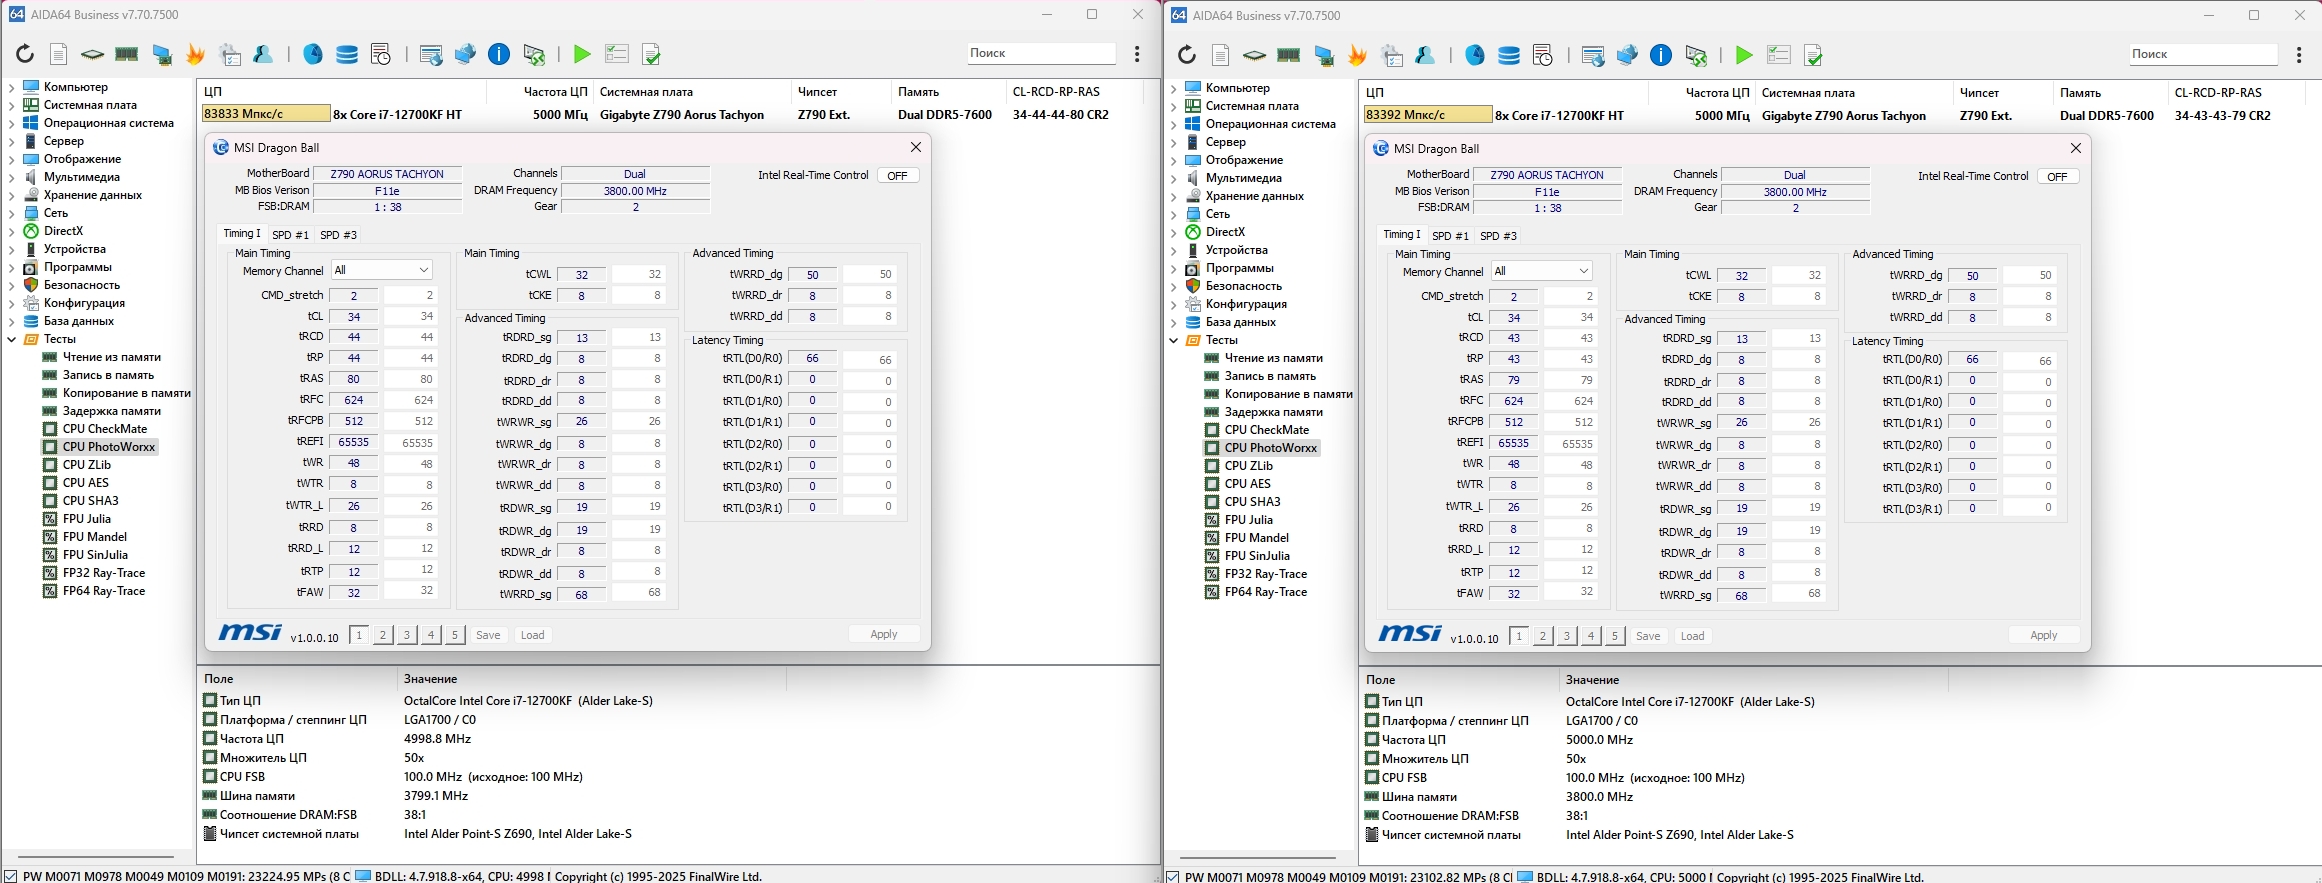The width and height of the screenshot is (2322, 883).
Task: Click Save button in left Dragon Ball dialog
Action: (488, 635)
